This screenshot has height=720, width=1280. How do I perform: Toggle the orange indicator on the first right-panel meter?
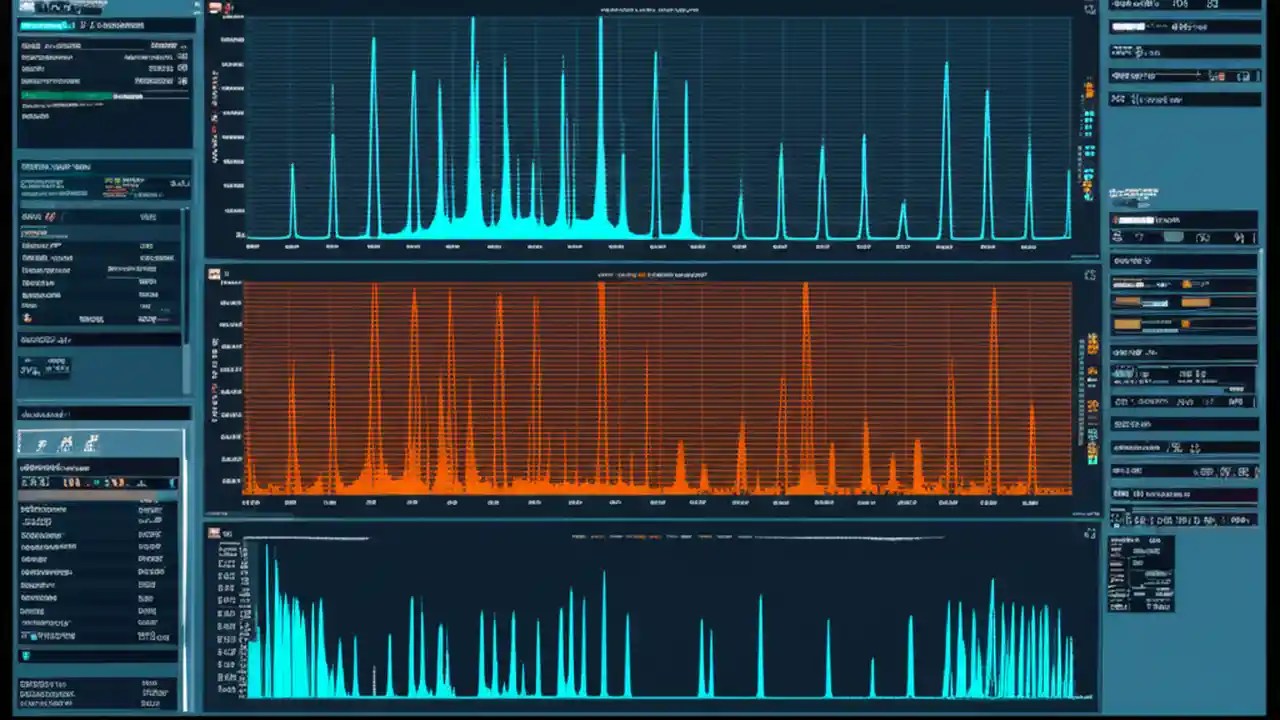1185,284
